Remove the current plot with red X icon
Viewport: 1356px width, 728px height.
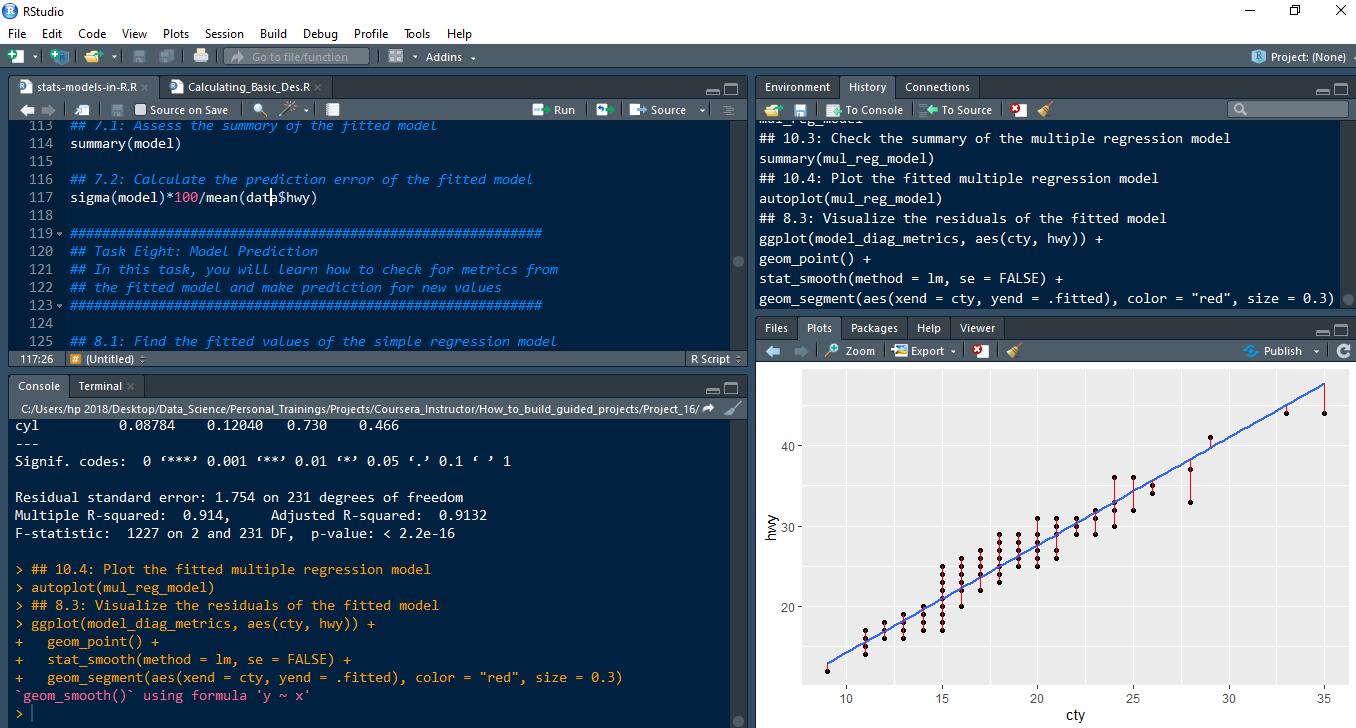click(x=981, y=351)
